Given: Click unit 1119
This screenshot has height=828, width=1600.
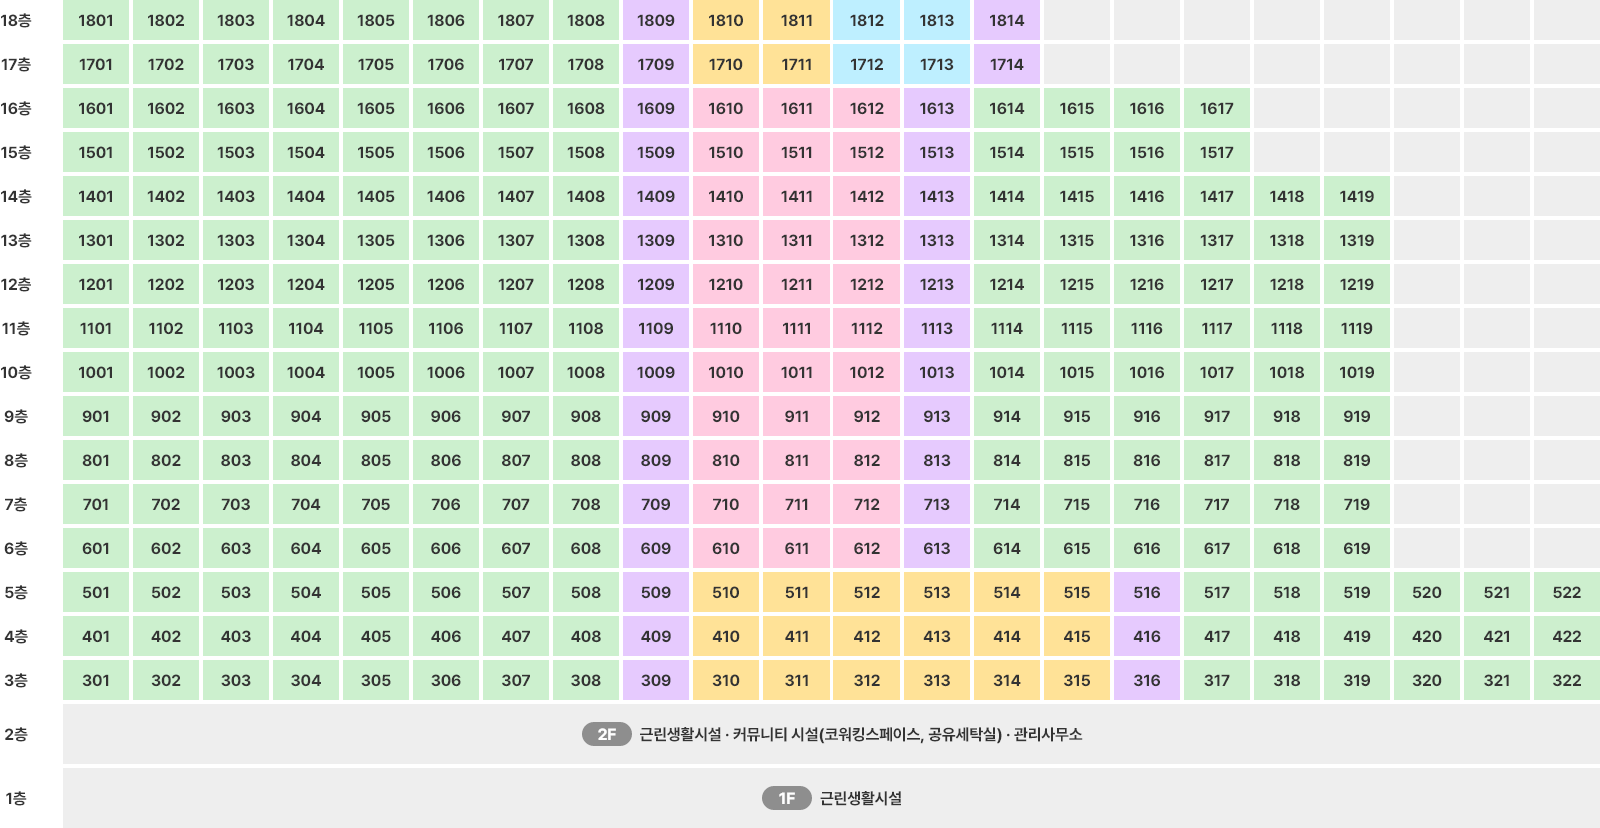Looking at the screenshot, I should point(1356,328).
